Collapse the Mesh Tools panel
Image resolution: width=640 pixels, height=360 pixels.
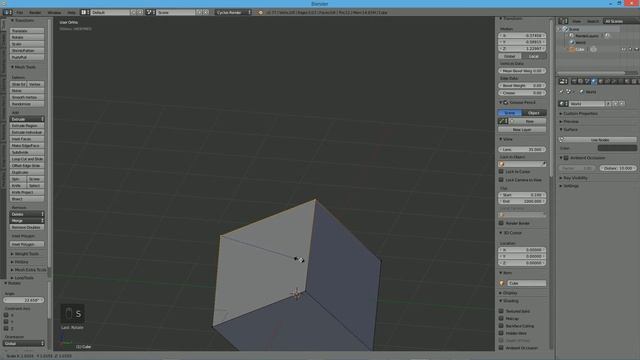coord(23,67)
